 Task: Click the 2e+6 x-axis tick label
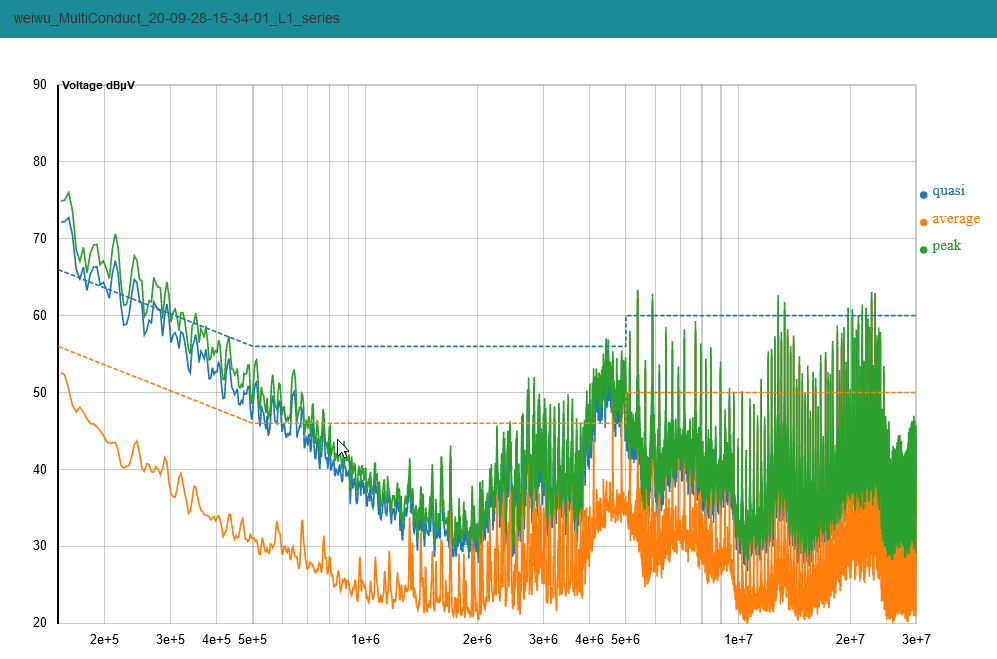click(x=477, y=639)
